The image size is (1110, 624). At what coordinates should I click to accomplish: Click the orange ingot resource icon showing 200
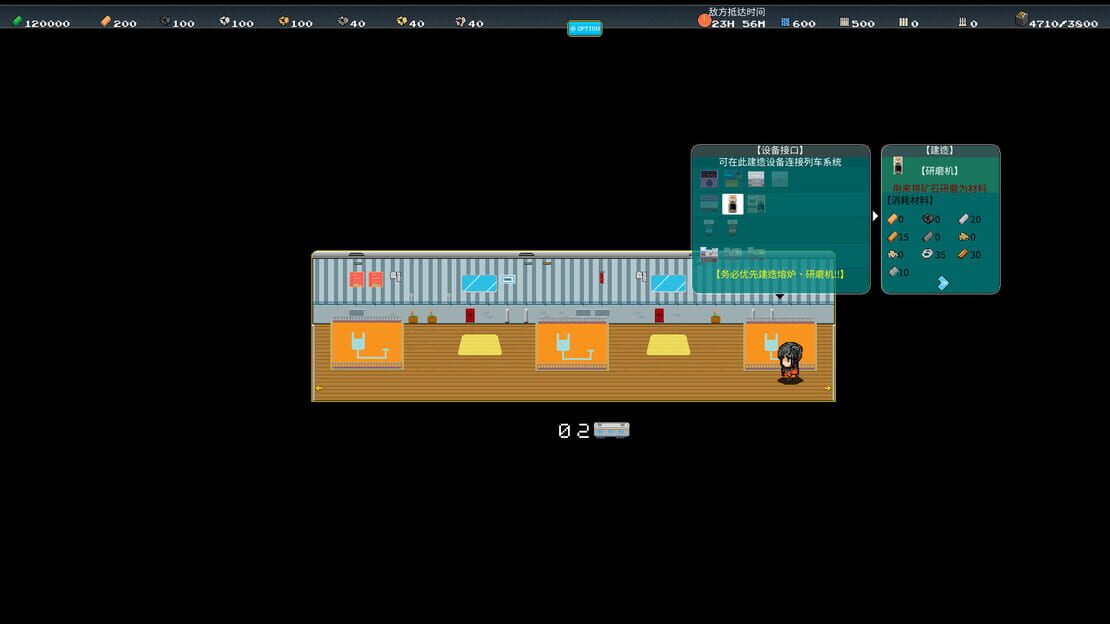pyautogui.click(x=105, y=22)
